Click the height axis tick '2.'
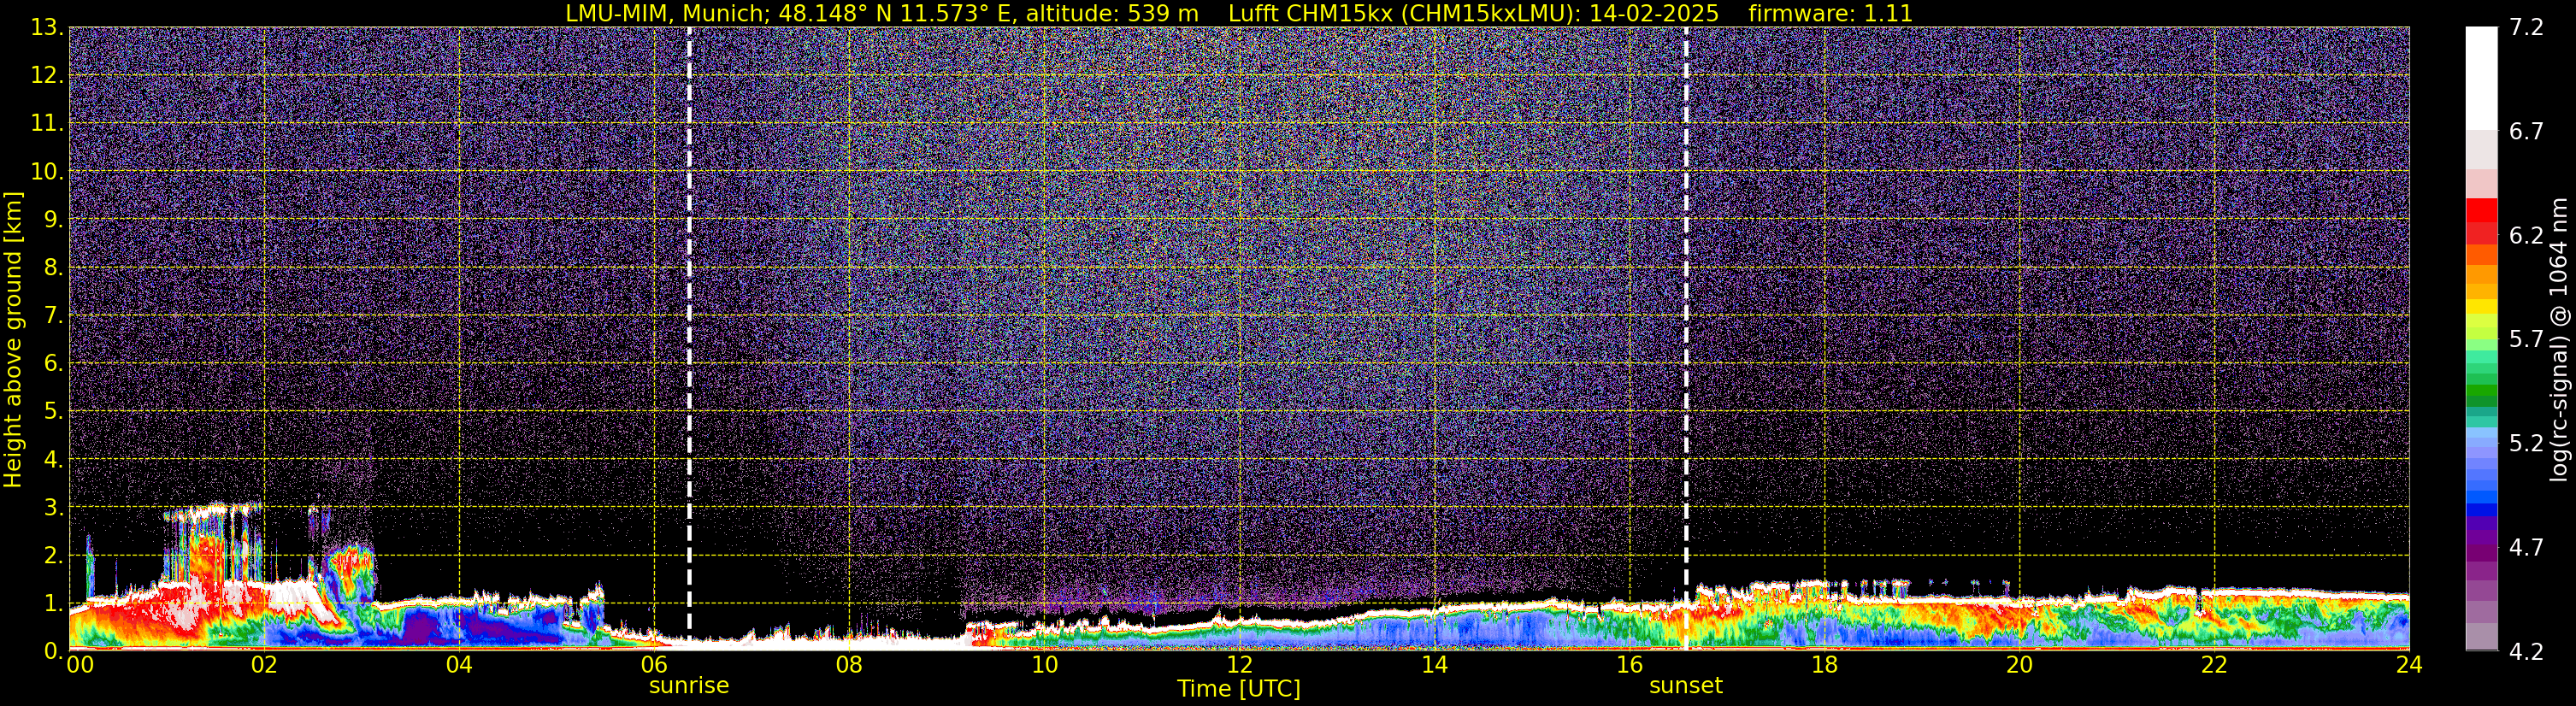The height and width of the screenshot is (706, 2576). point(54,555)
